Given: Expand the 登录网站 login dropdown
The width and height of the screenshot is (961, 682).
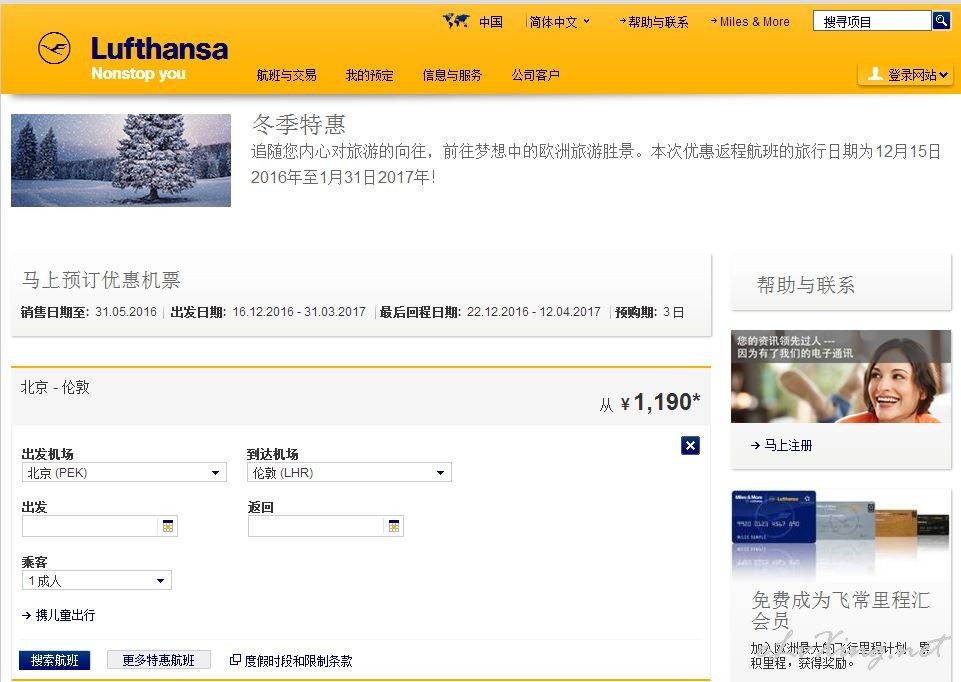Looking at the screenshot, I should 905,75.
